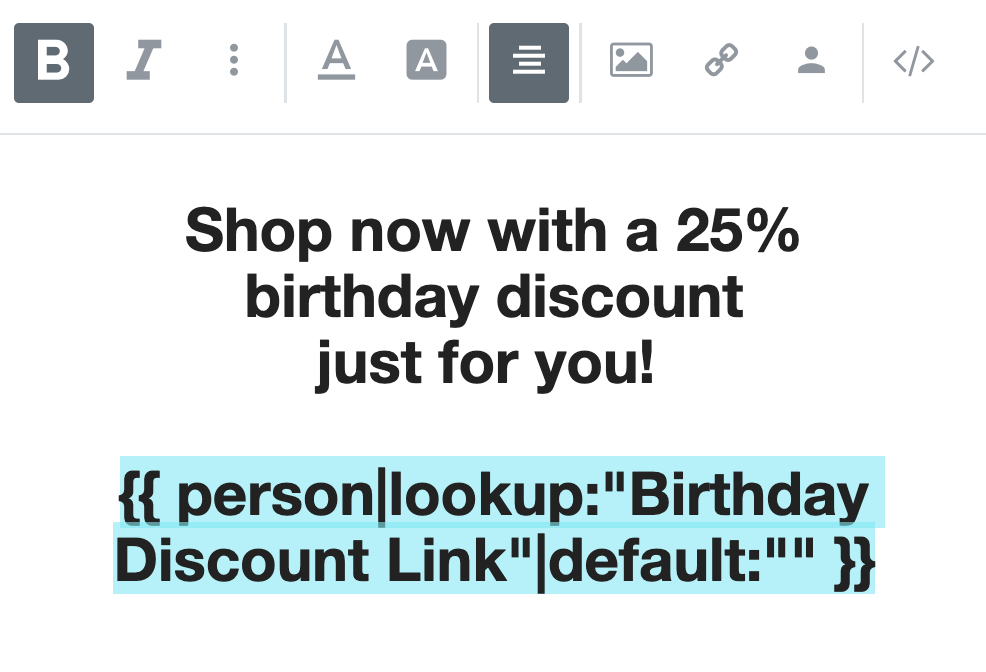Click on "25%" in the heading
986x672 pixels.
[x=738, y=233]
